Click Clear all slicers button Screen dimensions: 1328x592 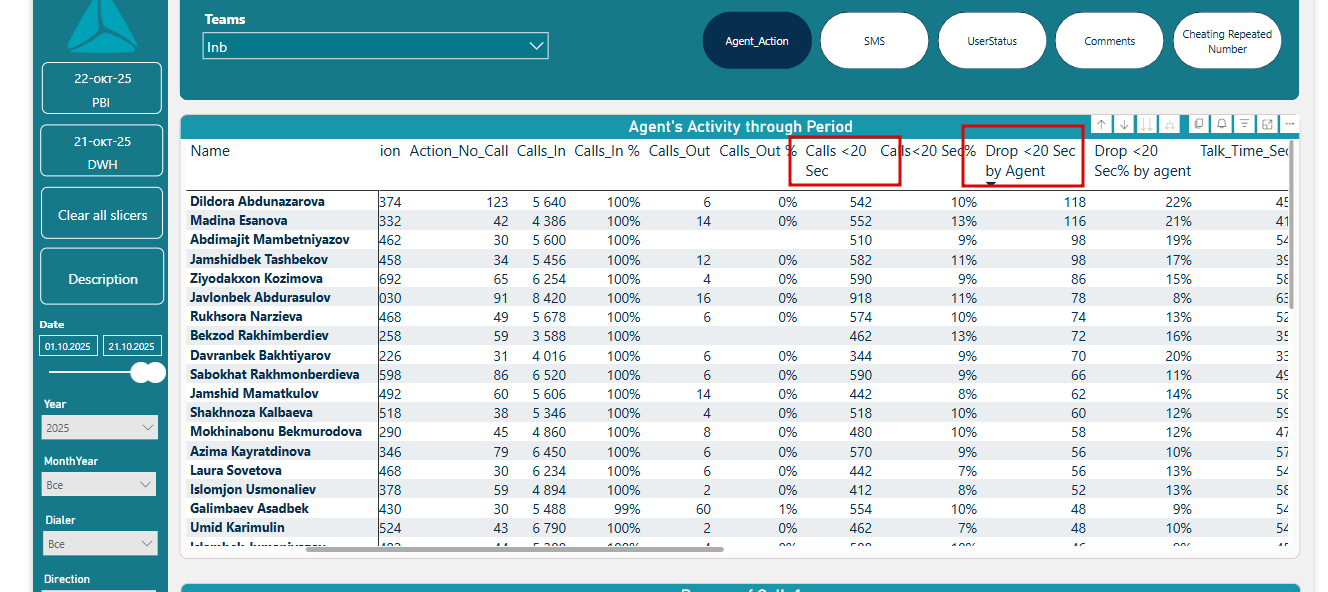[102, 214]
